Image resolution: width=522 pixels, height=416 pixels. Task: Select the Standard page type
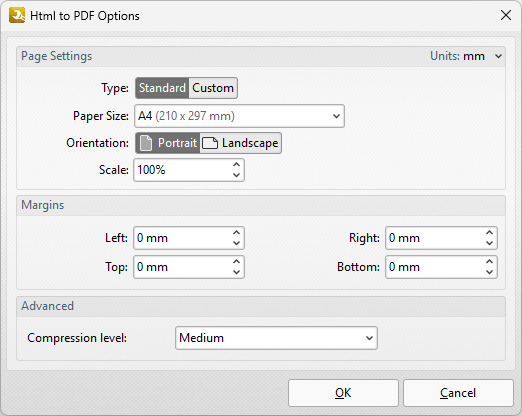pos(162,88)
